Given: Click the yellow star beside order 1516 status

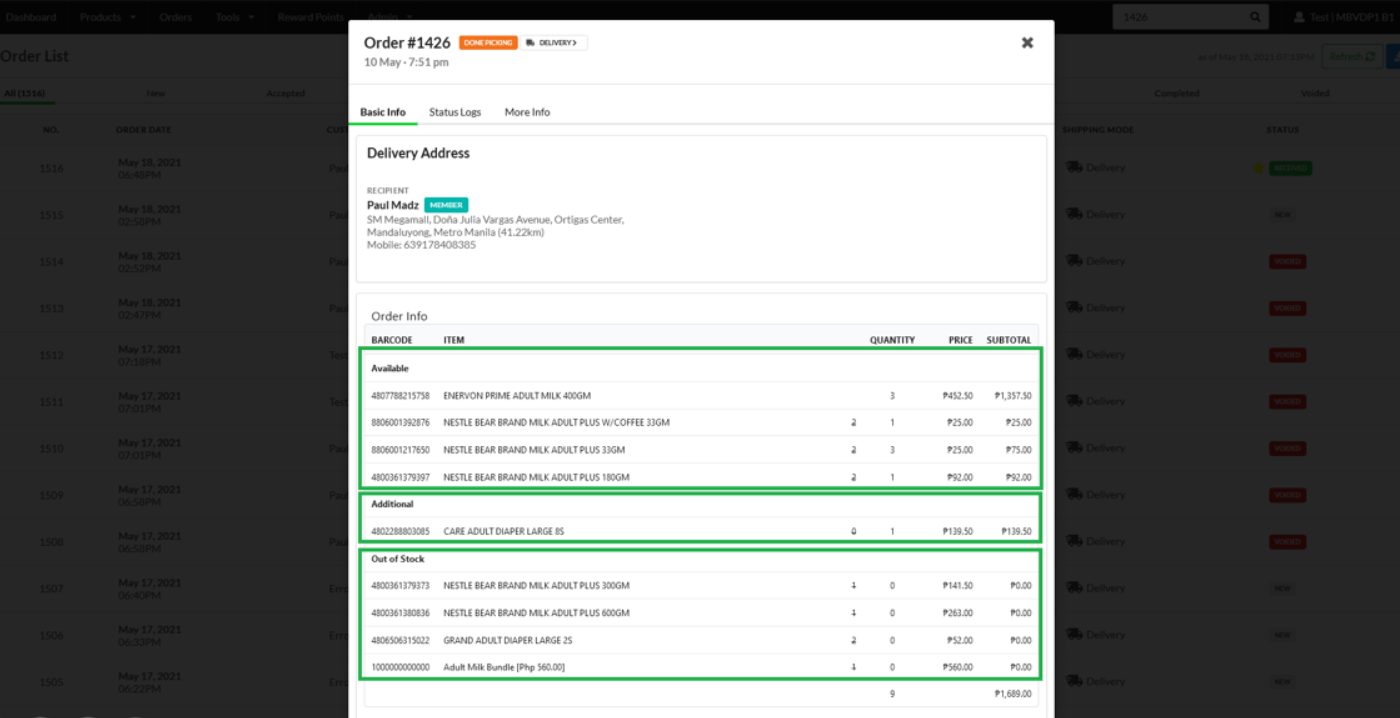Looking at the screenshot, I should [1259, 168].
